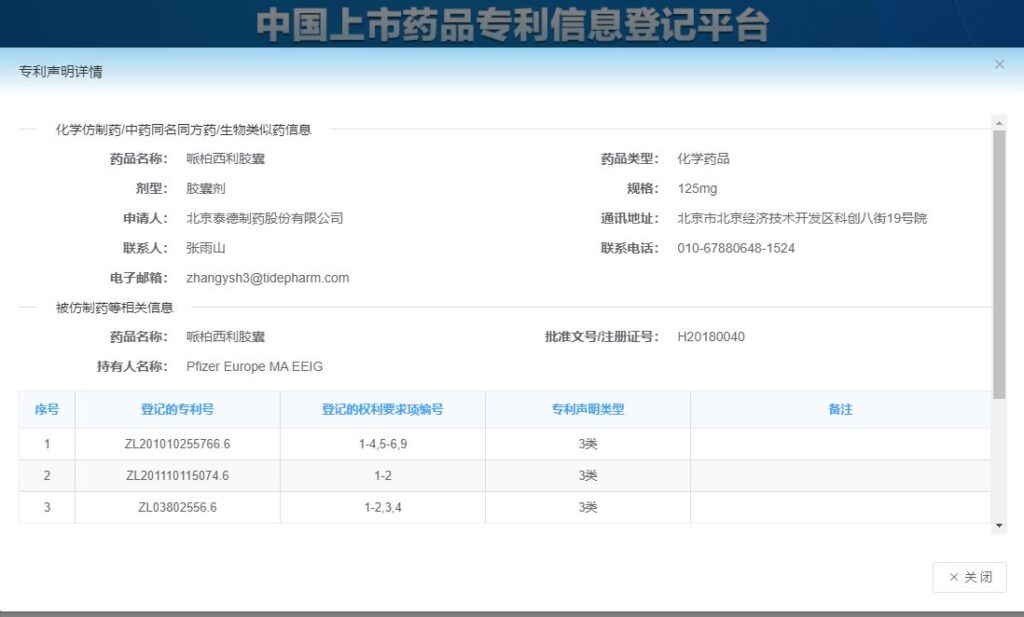Screen dimensions: 1024x617
Task: Click the 关闭 button
Action: click(x=970, y=577)
